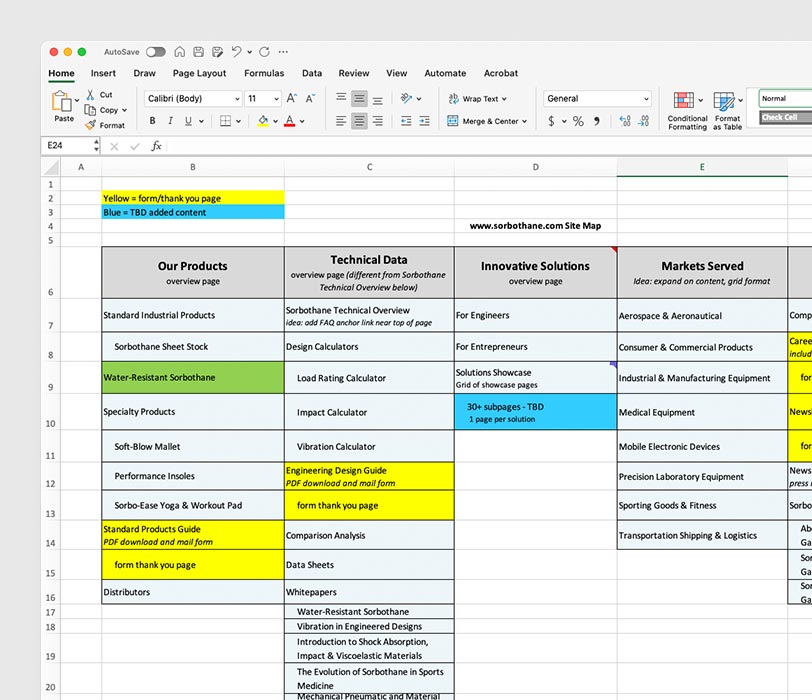
Task: Open the more options ellipsis in title bar
Action: point(283,52)
